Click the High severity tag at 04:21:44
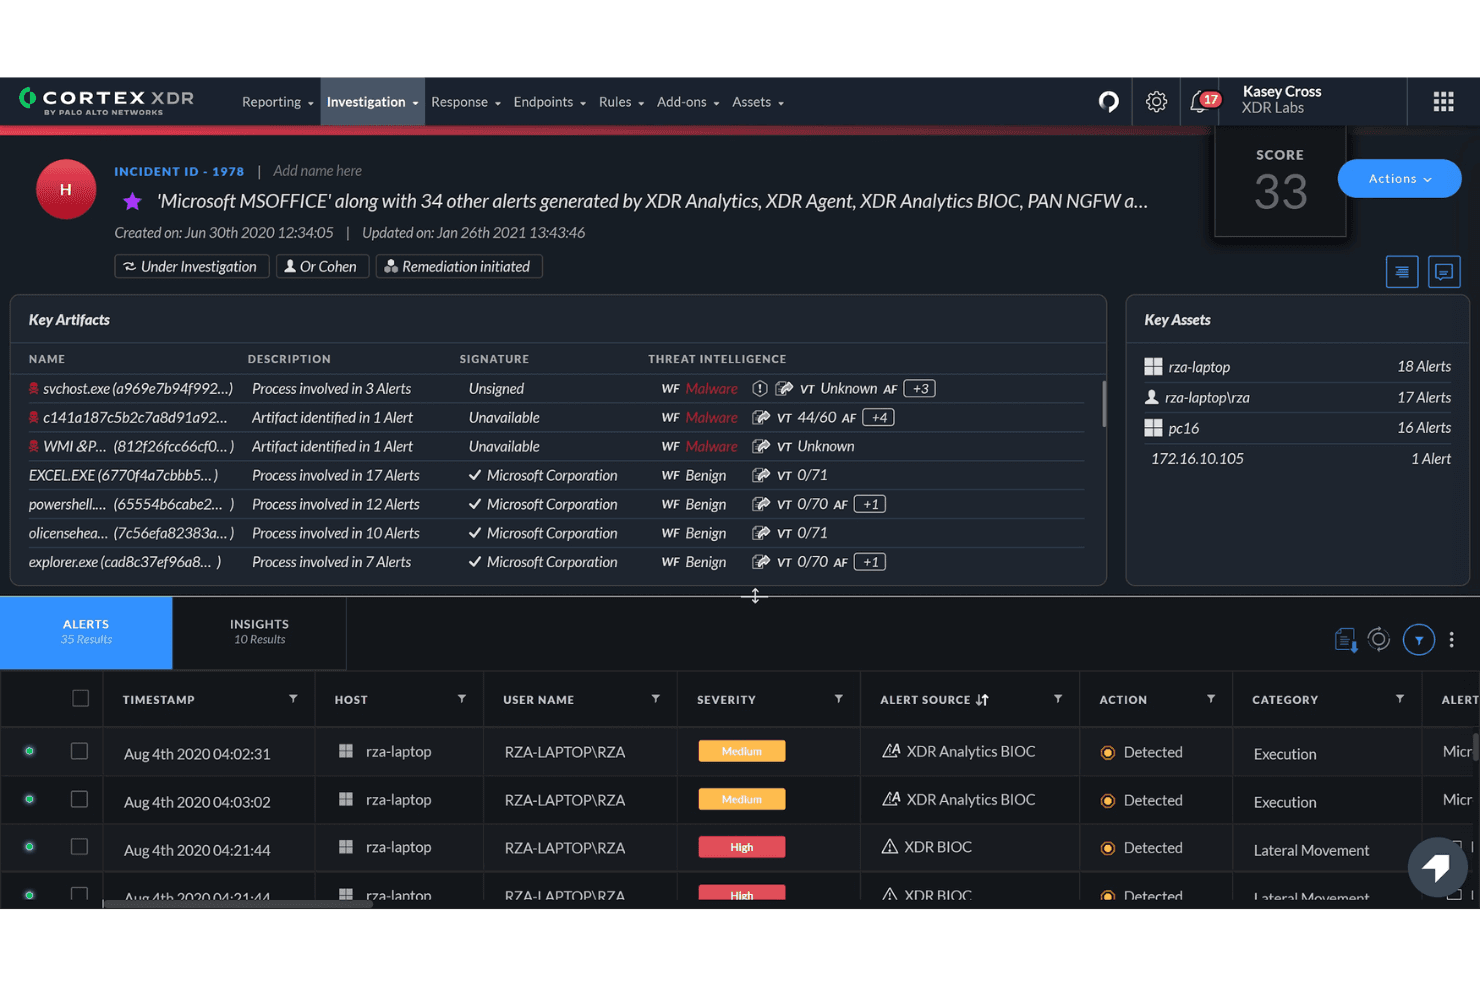 click(742, 847)
